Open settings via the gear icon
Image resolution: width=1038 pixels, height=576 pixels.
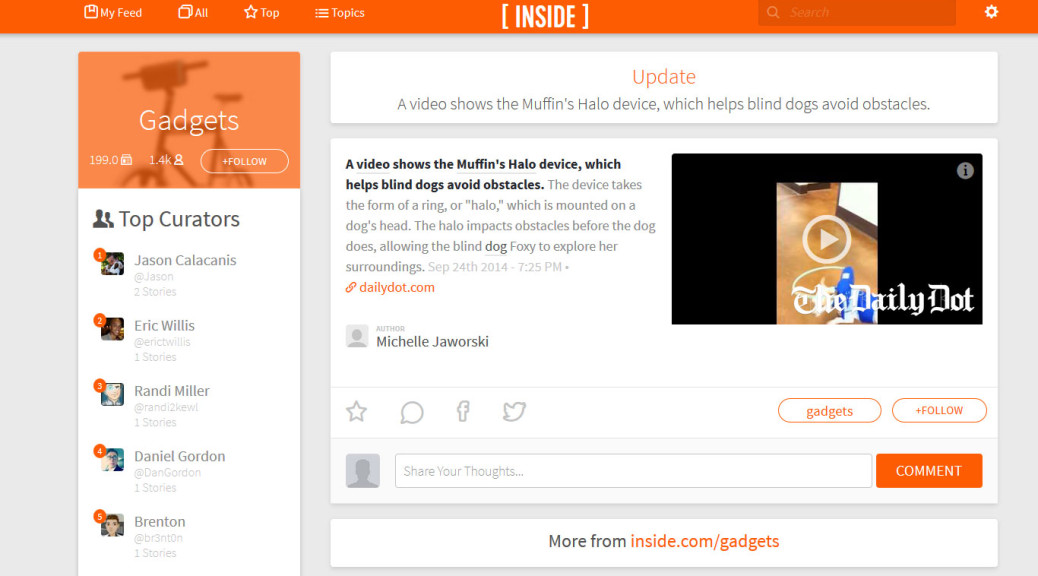991,12
